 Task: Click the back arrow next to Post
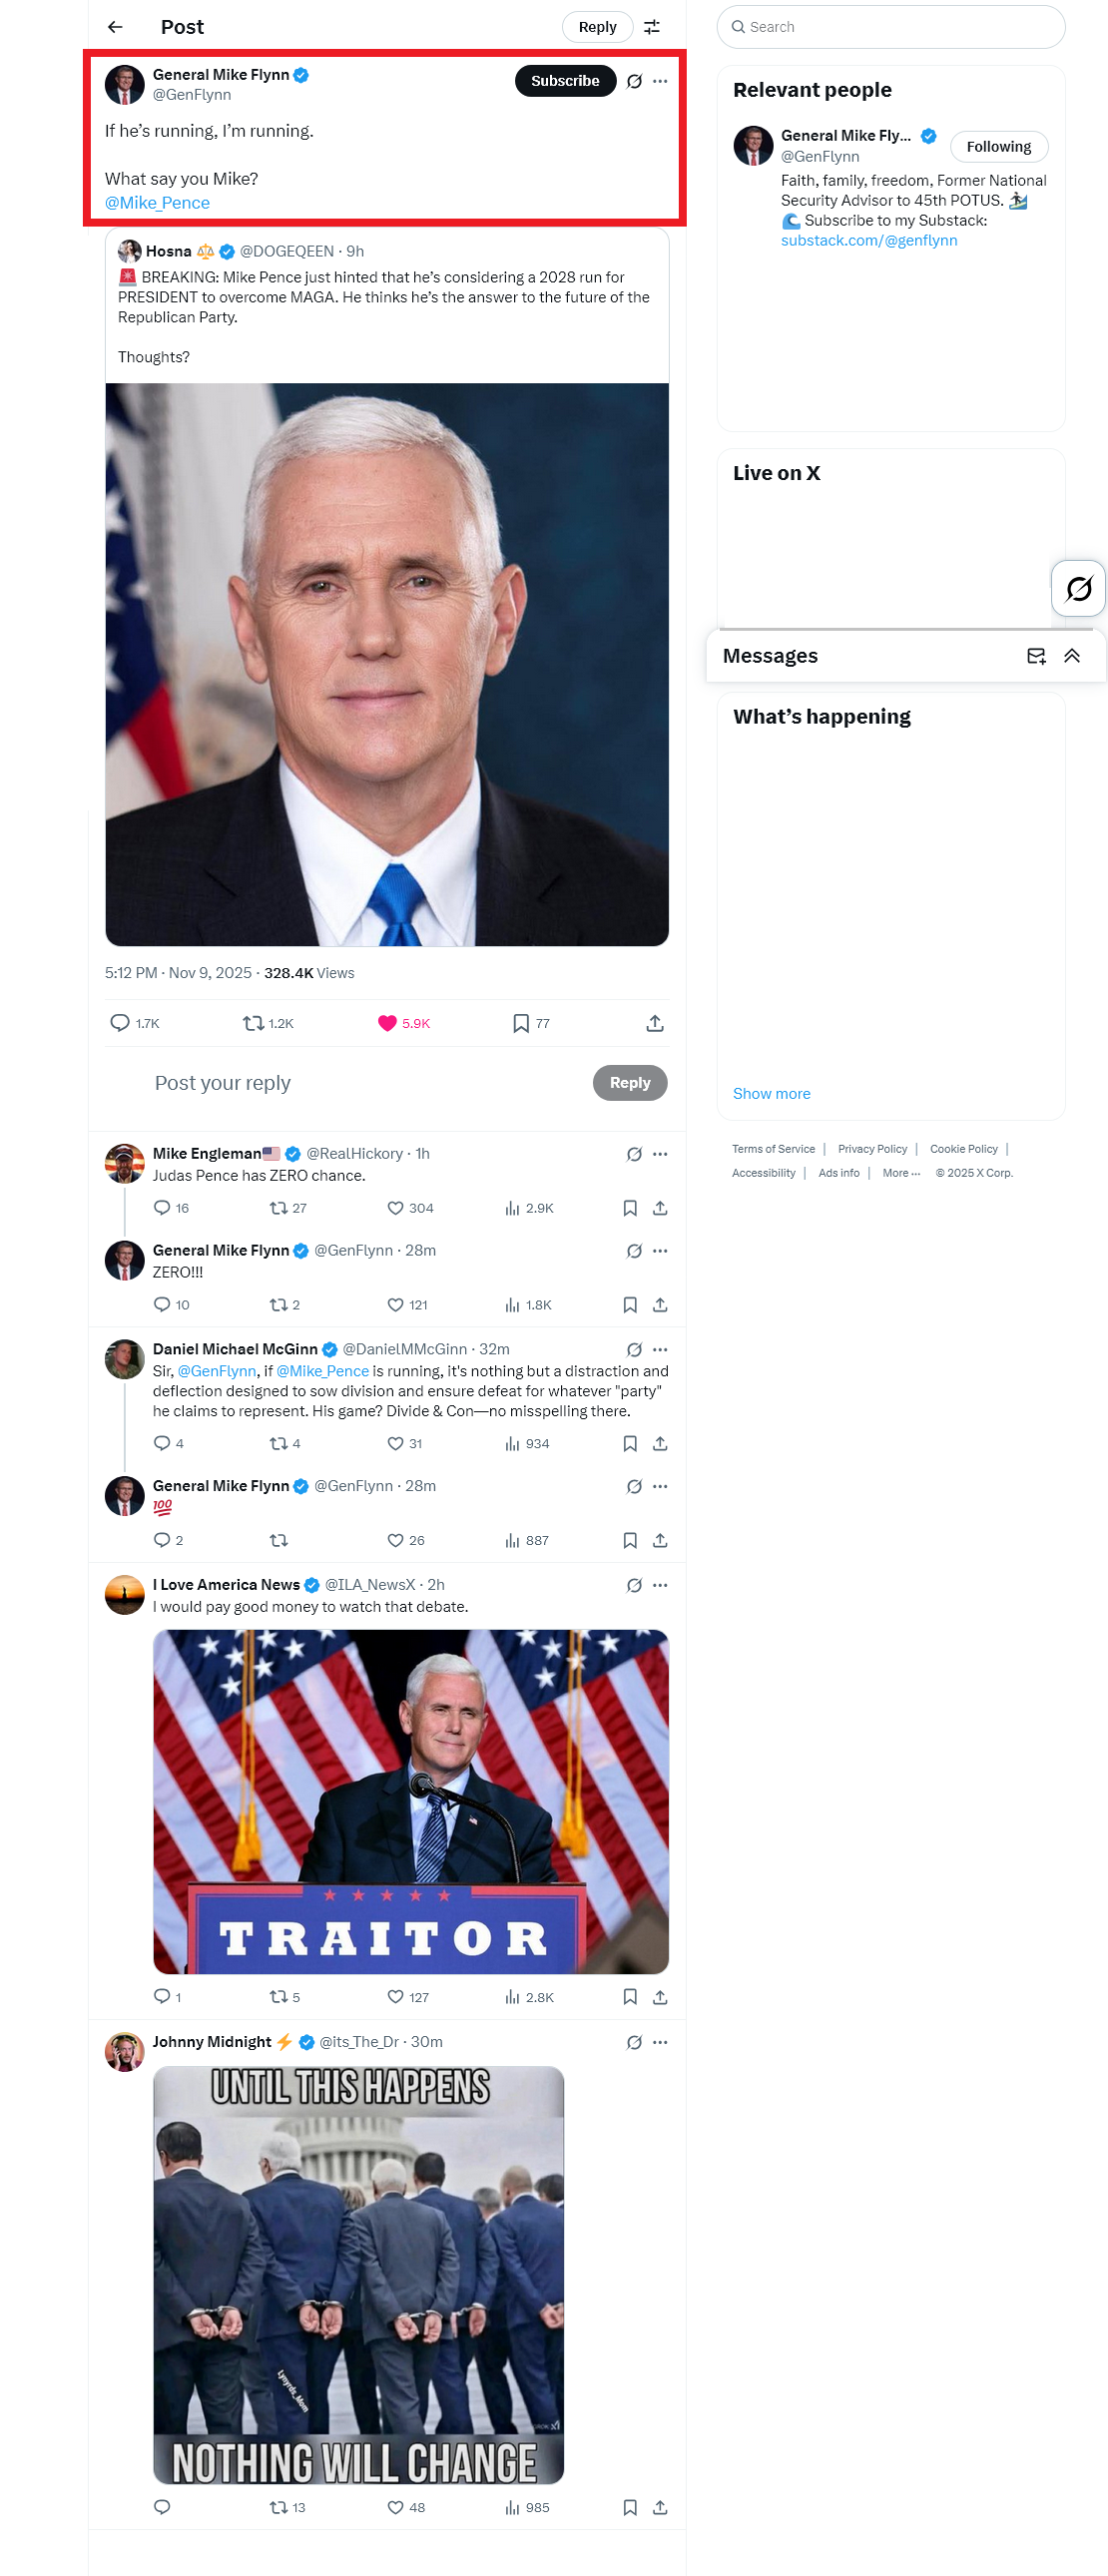pos(115,27)
